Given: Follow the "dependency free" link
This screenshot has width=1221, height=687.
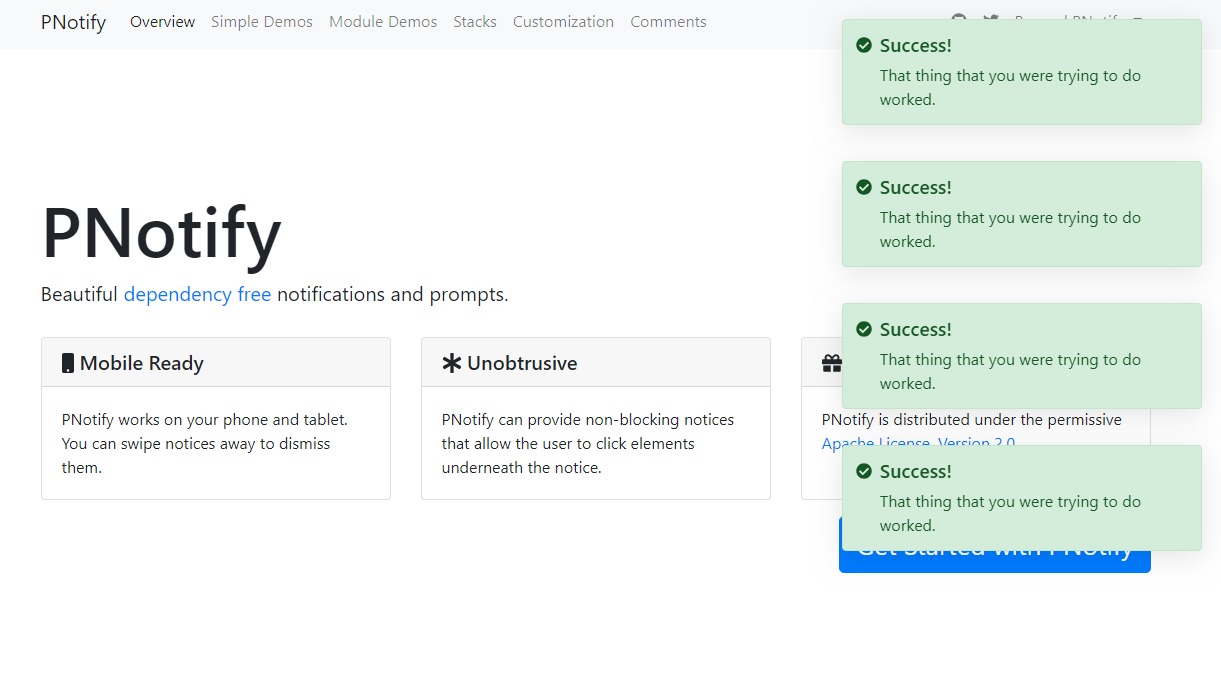Looking at the screenshot, I should (197, 295).
